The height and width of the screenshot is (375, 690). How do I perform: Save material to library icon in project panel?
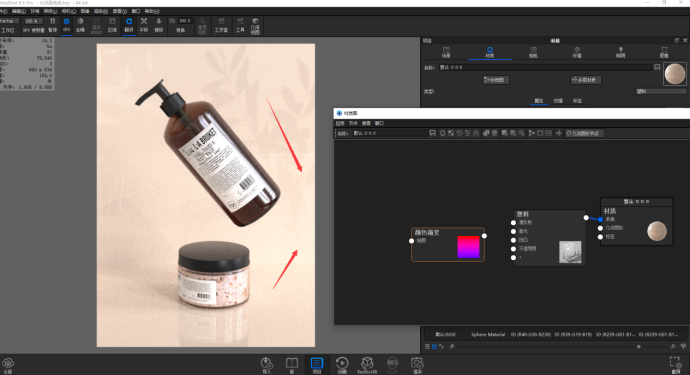[x=657, y=67]
